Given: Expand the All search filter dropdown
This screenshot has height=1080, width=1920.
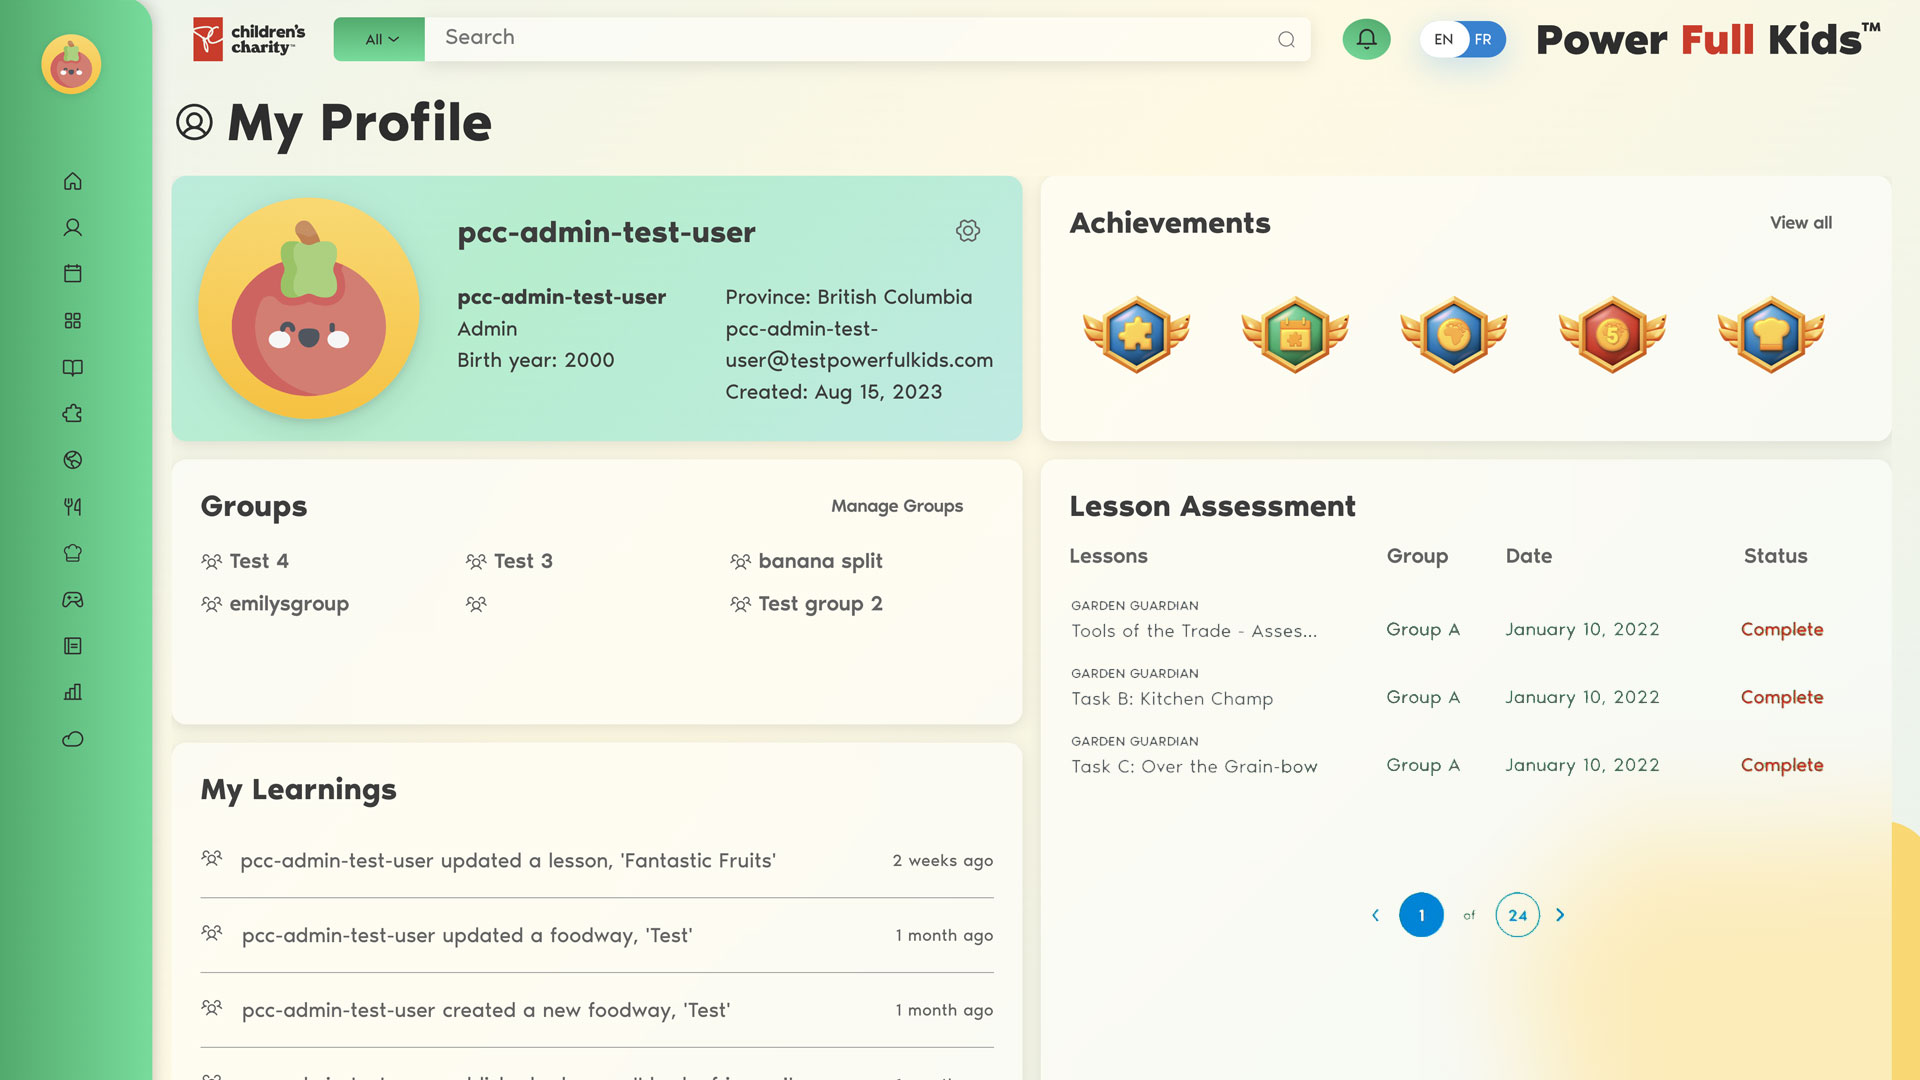Looking at the screenshot, I should point(380,39).
